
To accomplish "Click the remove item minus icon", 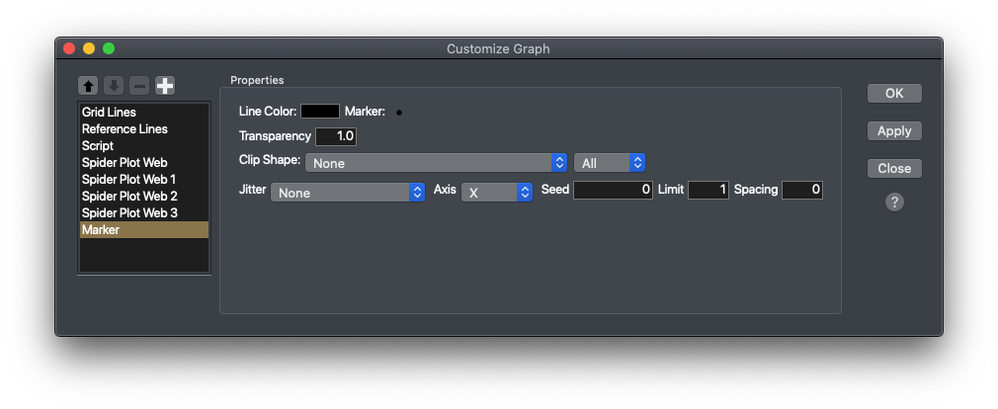I will [x=139, y=87].
